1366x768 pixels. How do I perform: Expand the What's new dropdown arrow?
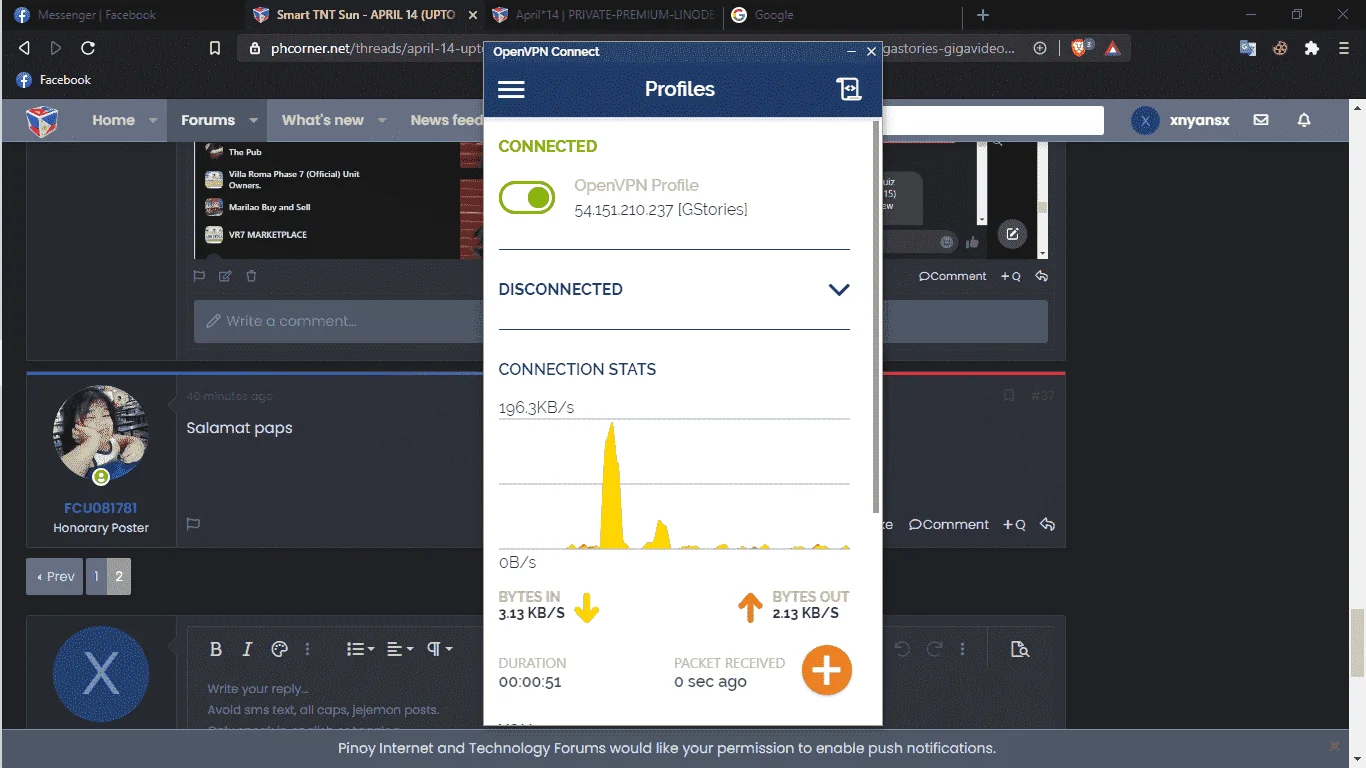click(x=382, y=121)
